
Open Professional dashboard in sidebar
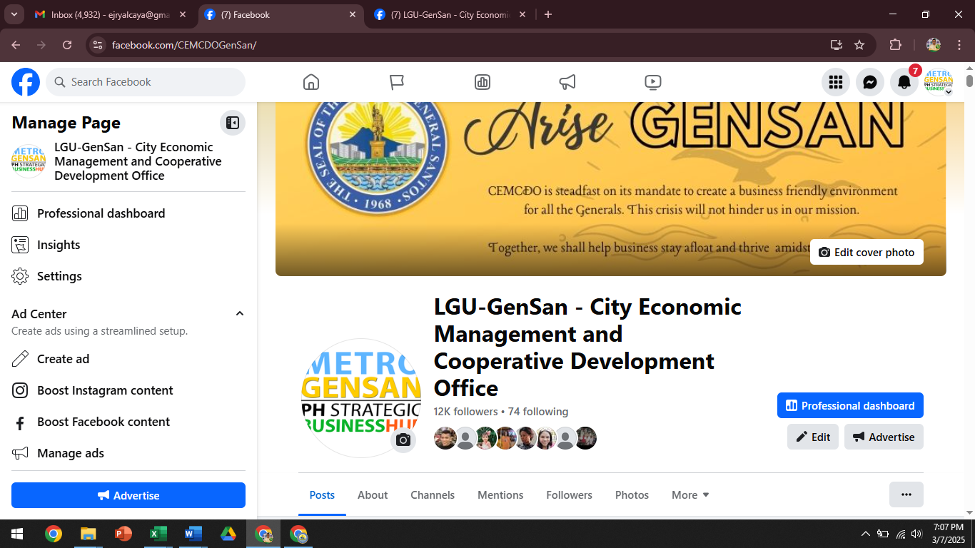[x=128, y=214]
